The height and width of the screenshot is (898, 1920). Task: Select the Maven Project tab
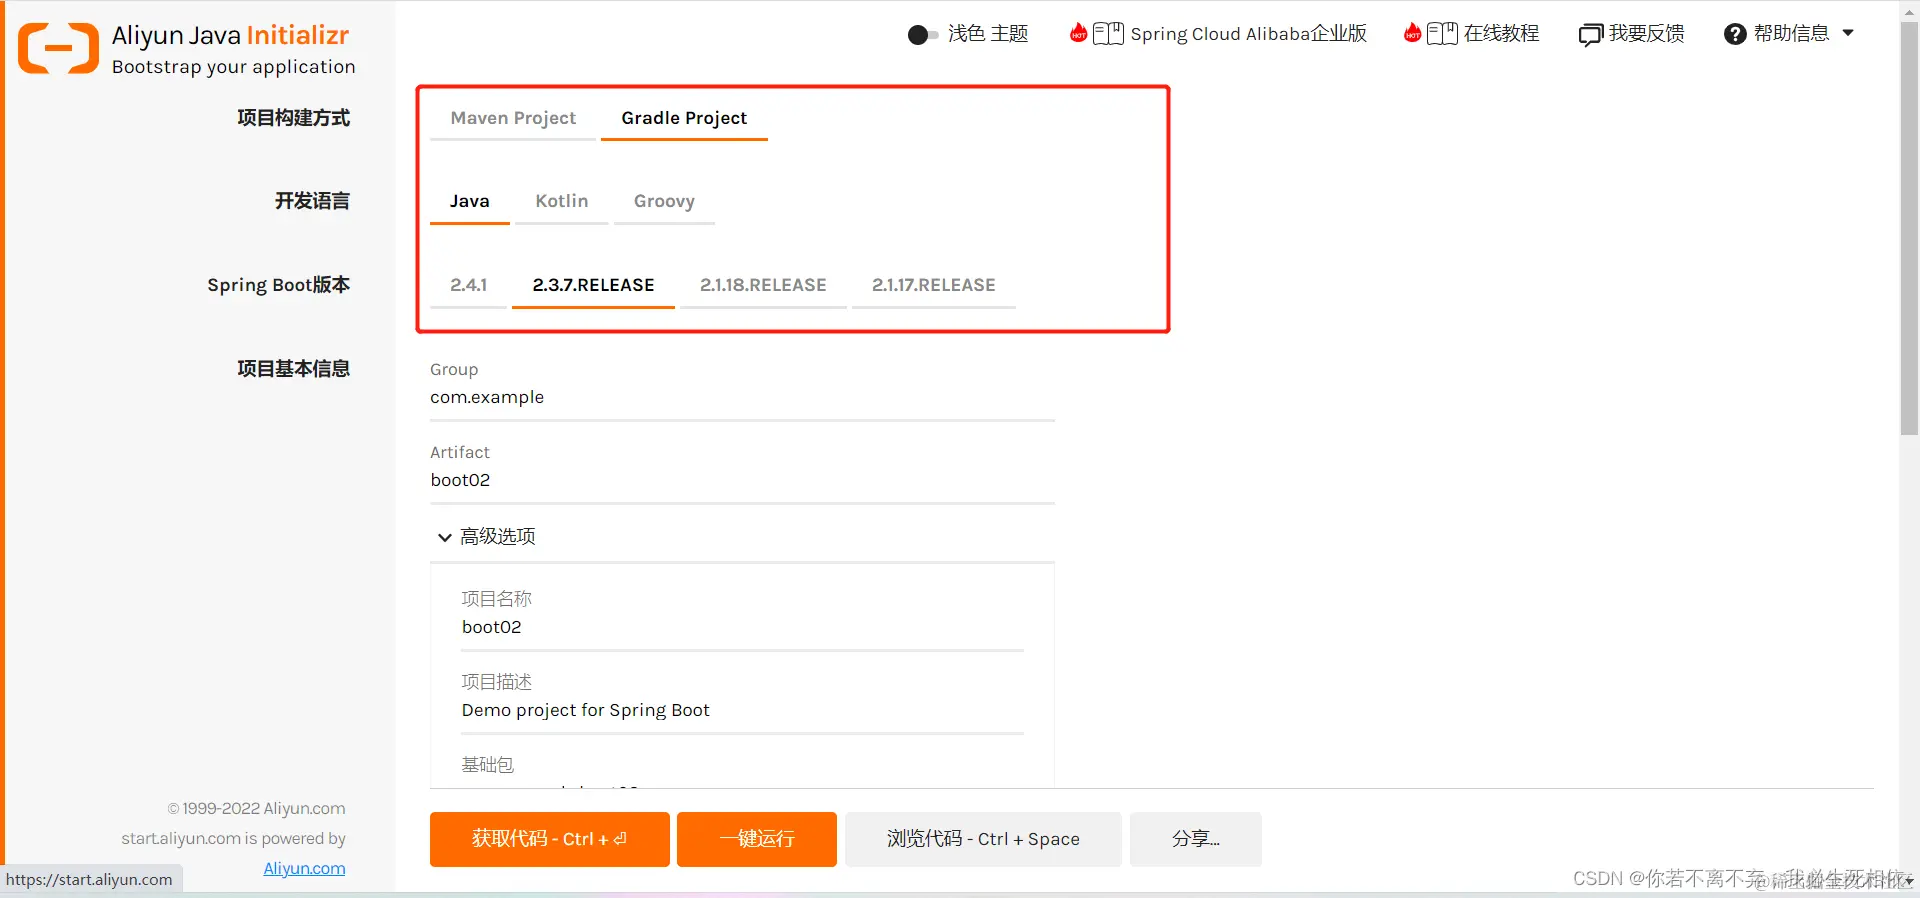click(x=513, y=118)
